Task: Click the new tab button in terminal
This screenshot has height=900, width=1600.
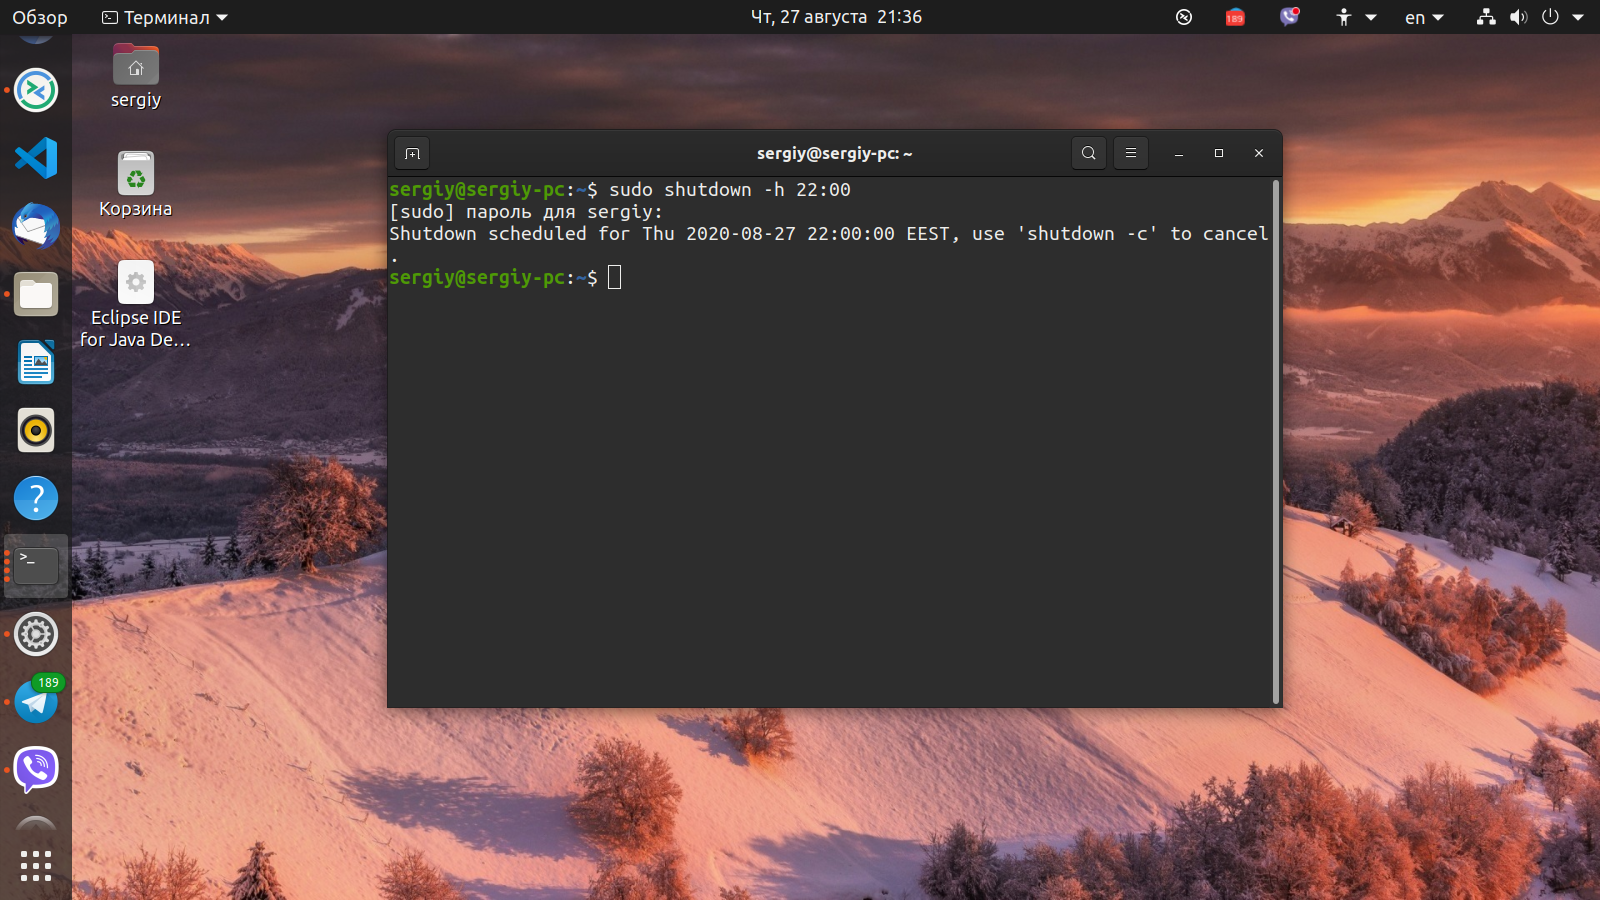Action: click(412, 153)
